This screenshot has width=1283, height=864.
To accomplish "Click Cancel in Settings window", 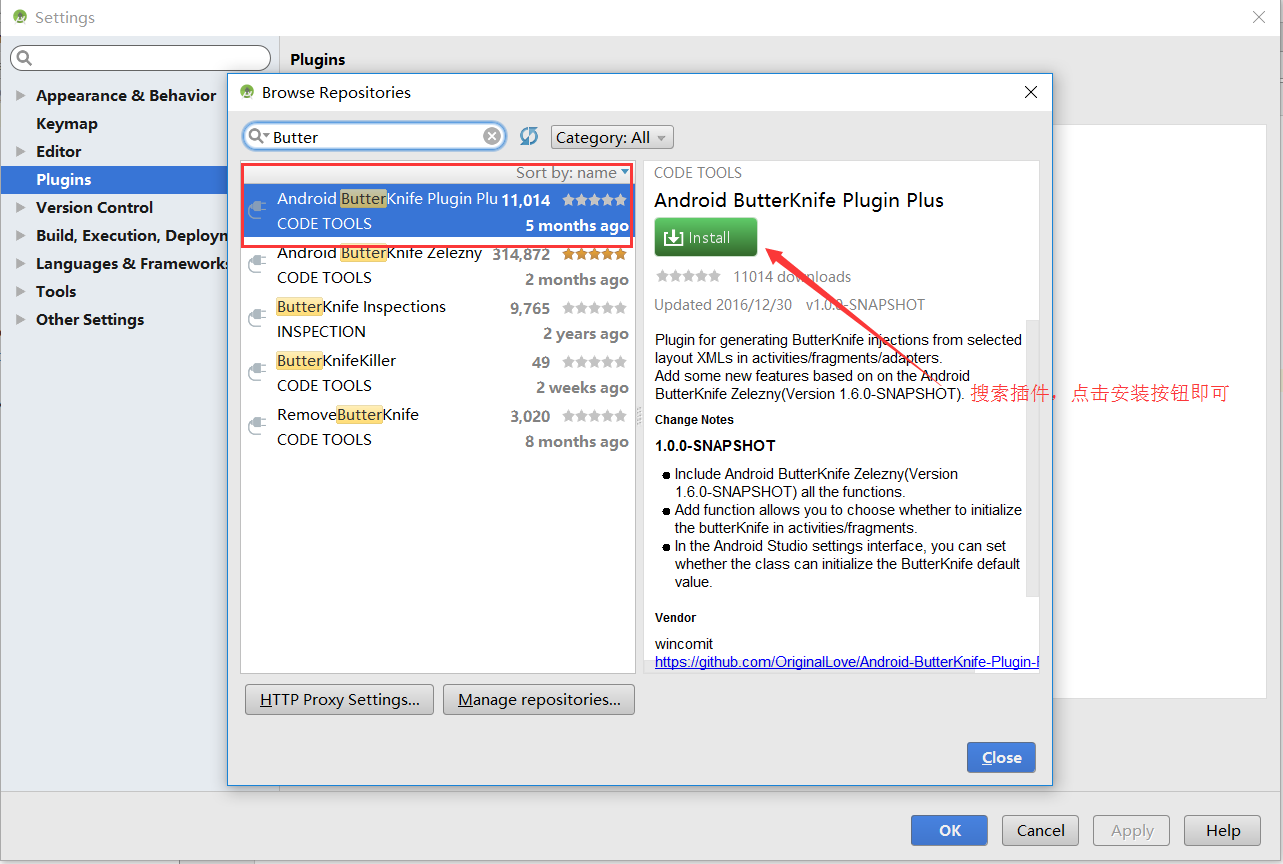I will (1040, 830).
